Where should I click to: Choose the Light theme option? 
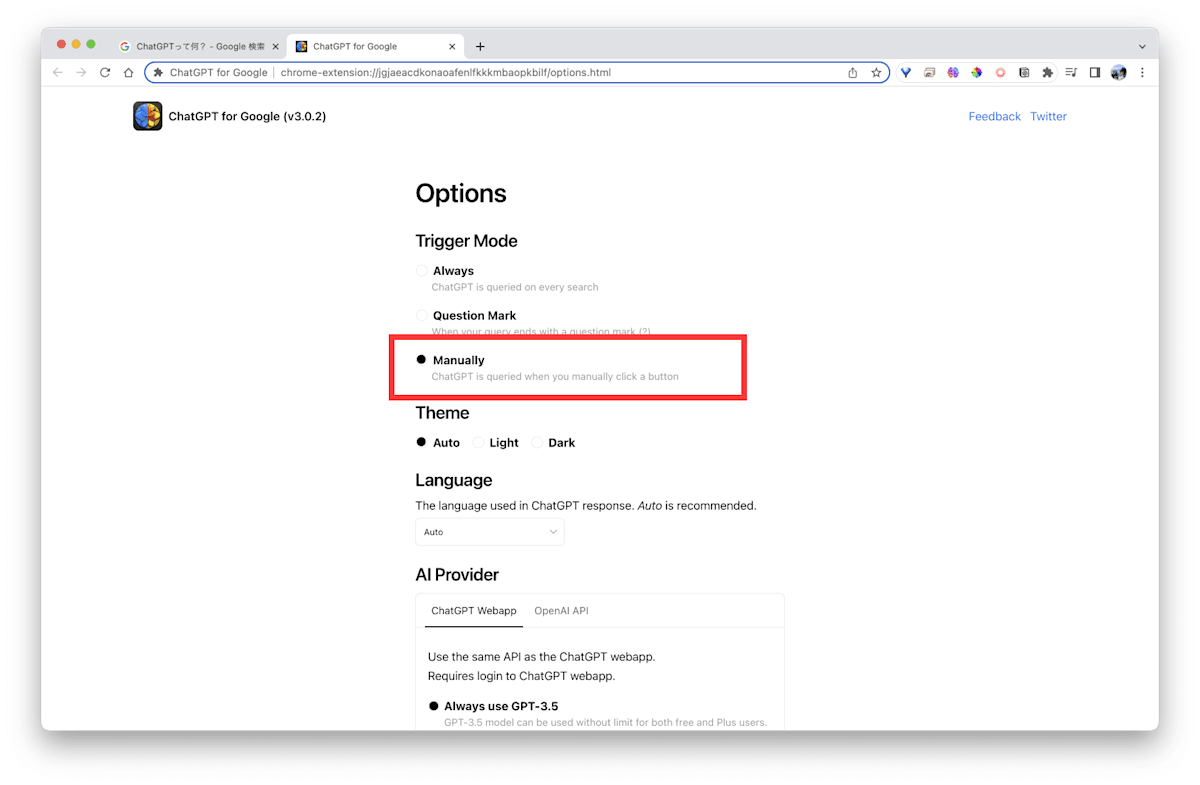479,443
